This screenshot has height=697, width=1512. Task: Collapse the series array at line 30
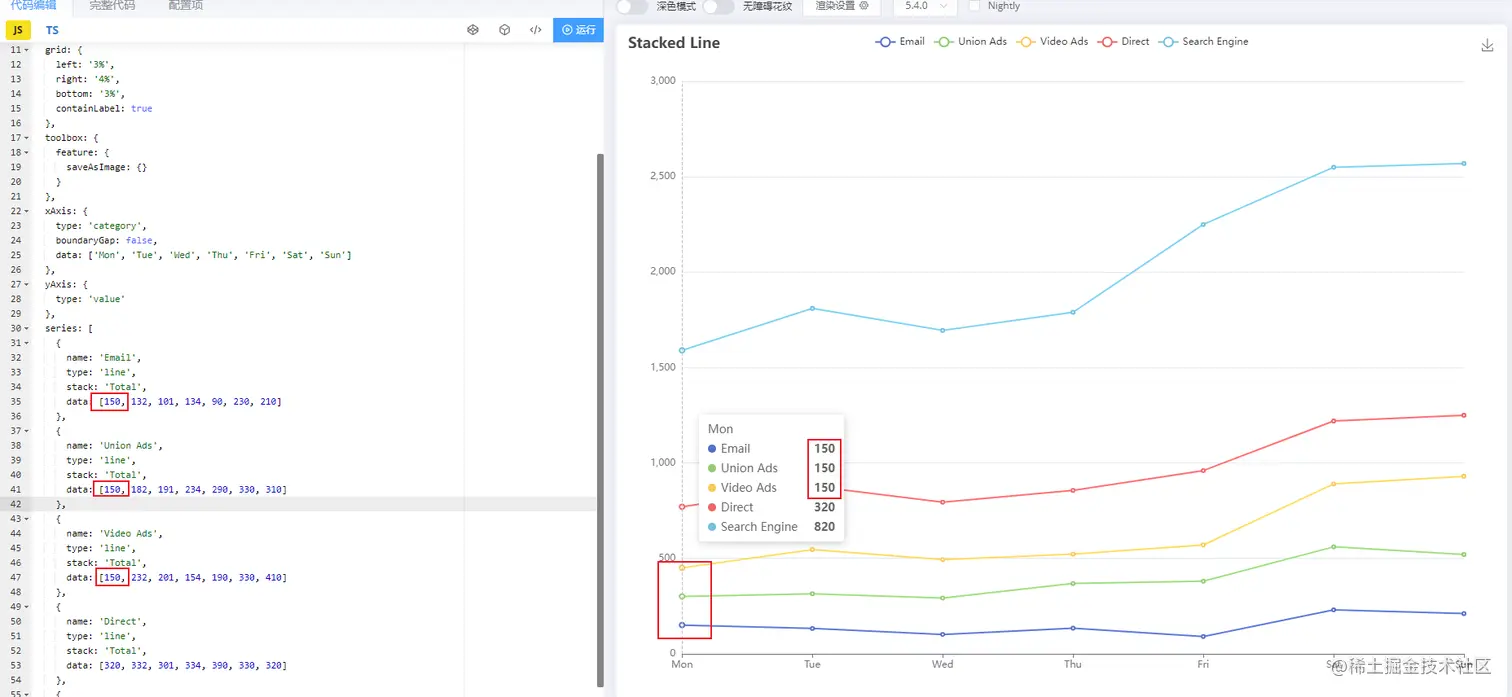(x=26, y=328)
